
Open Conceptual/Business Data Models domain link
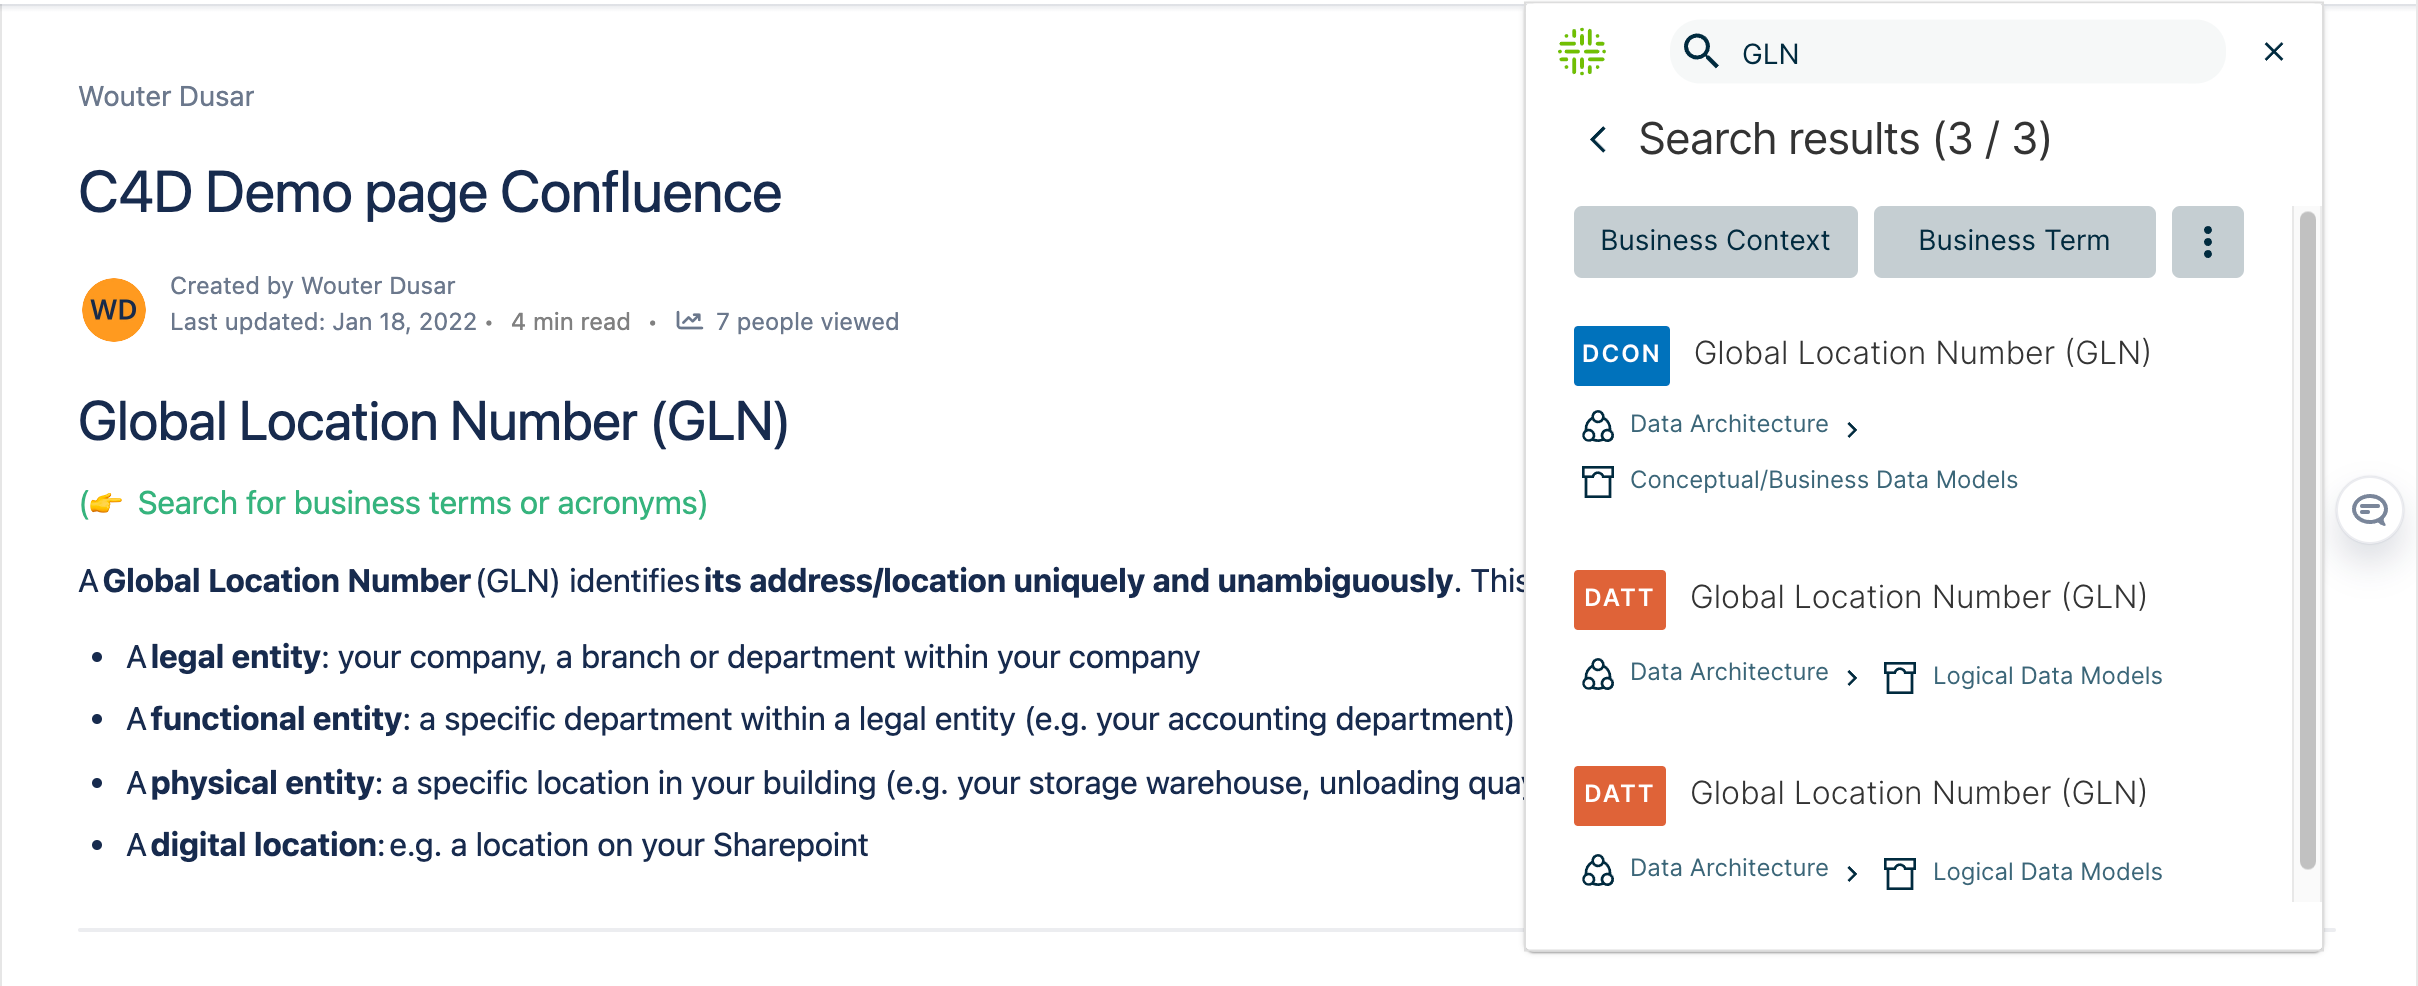pos(1823,481)
